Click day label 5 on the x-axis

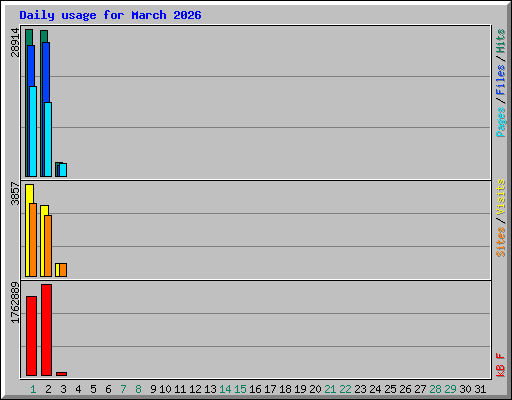pyautogui.click(x=93, y=389)
